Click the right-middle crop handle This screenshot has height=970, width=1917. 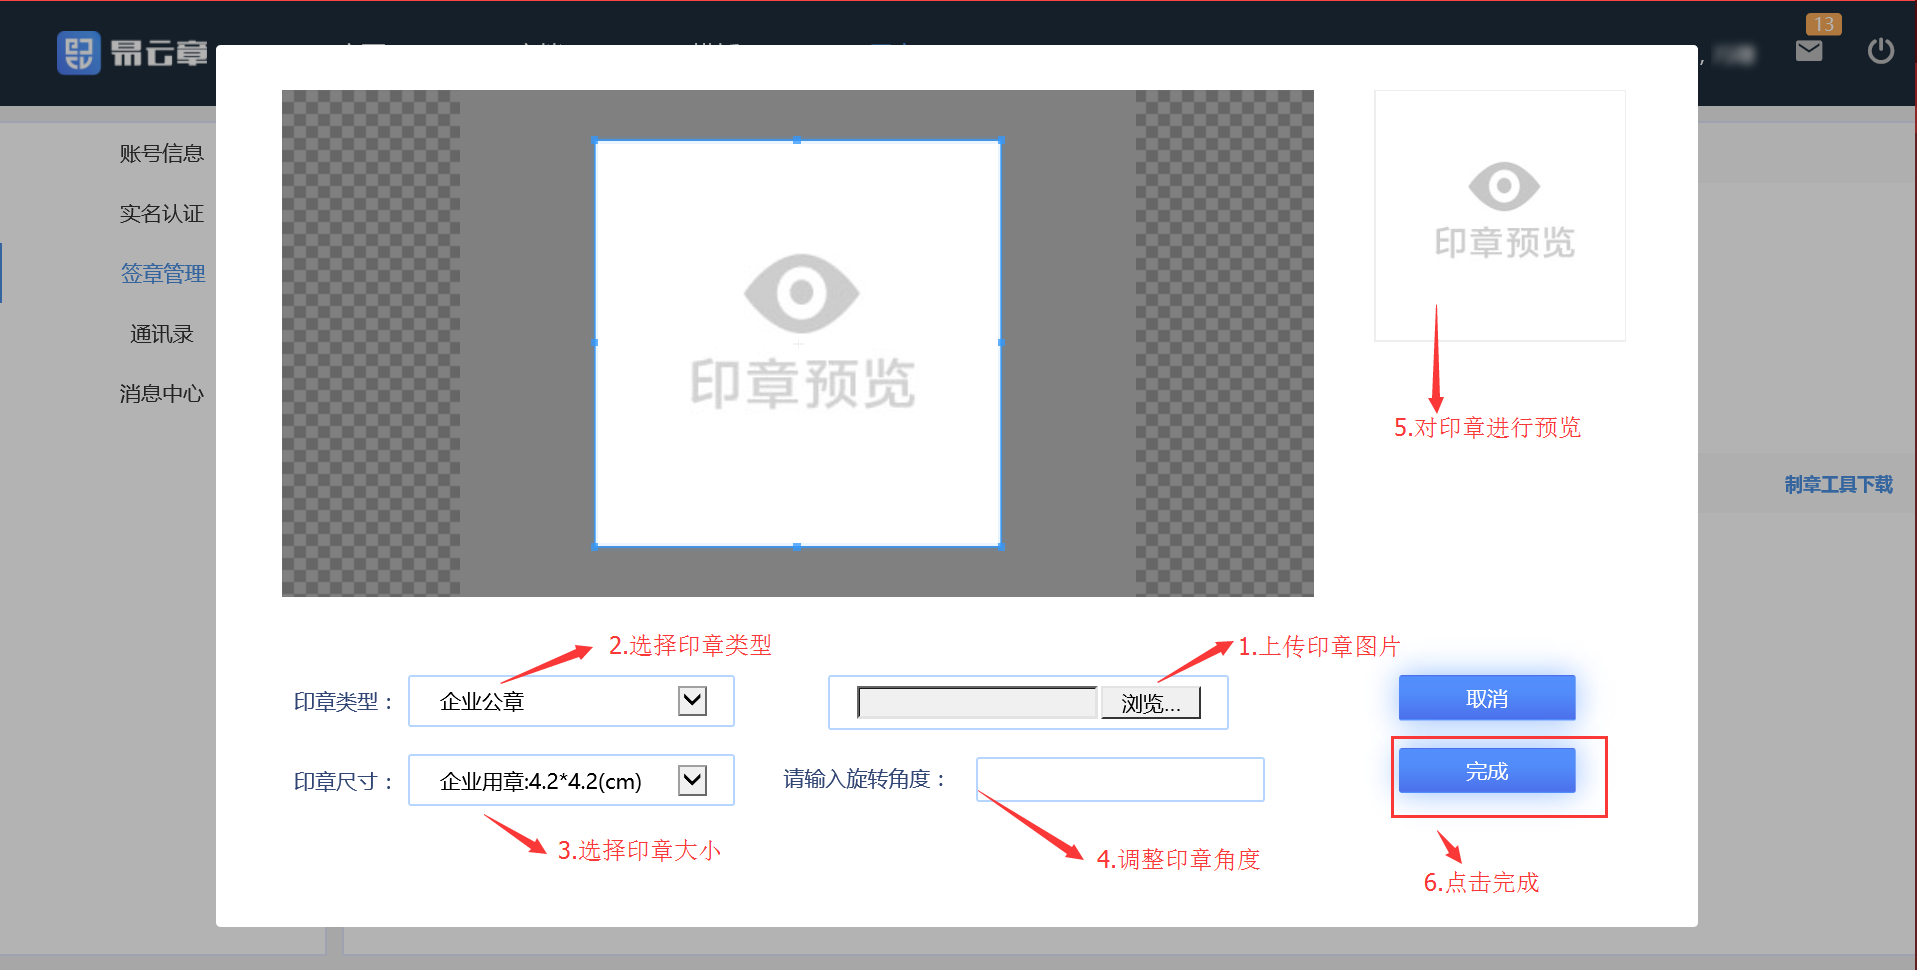pos(1000,343)
